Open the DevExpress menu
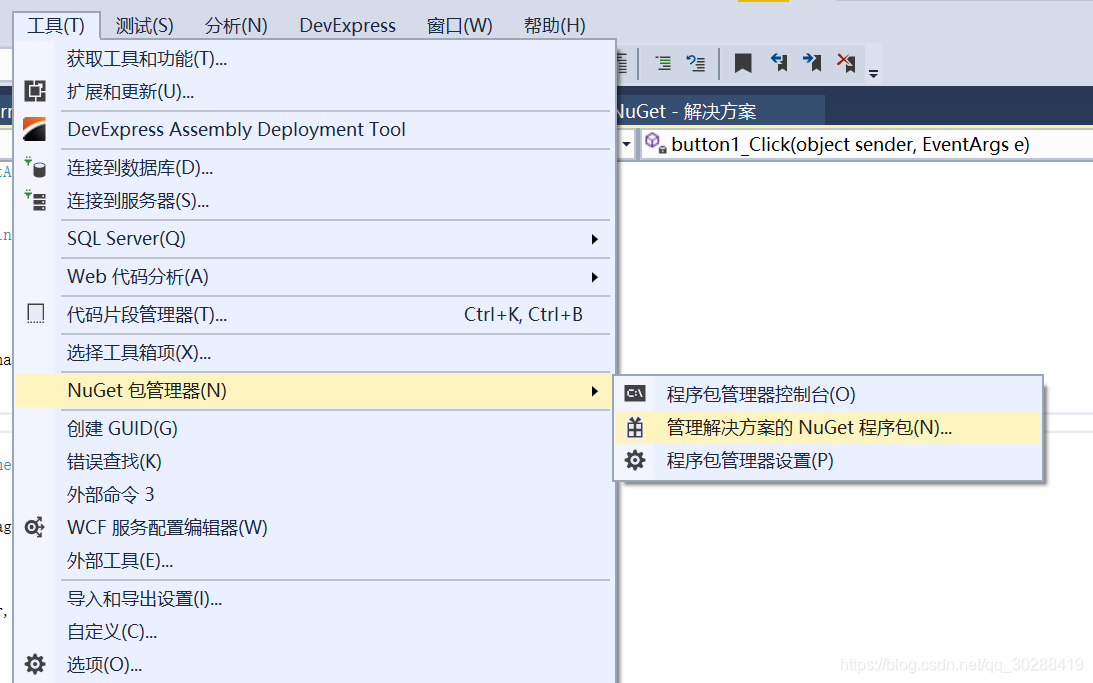The width and height of the screenshot is (1093, 683). (347, 26)
